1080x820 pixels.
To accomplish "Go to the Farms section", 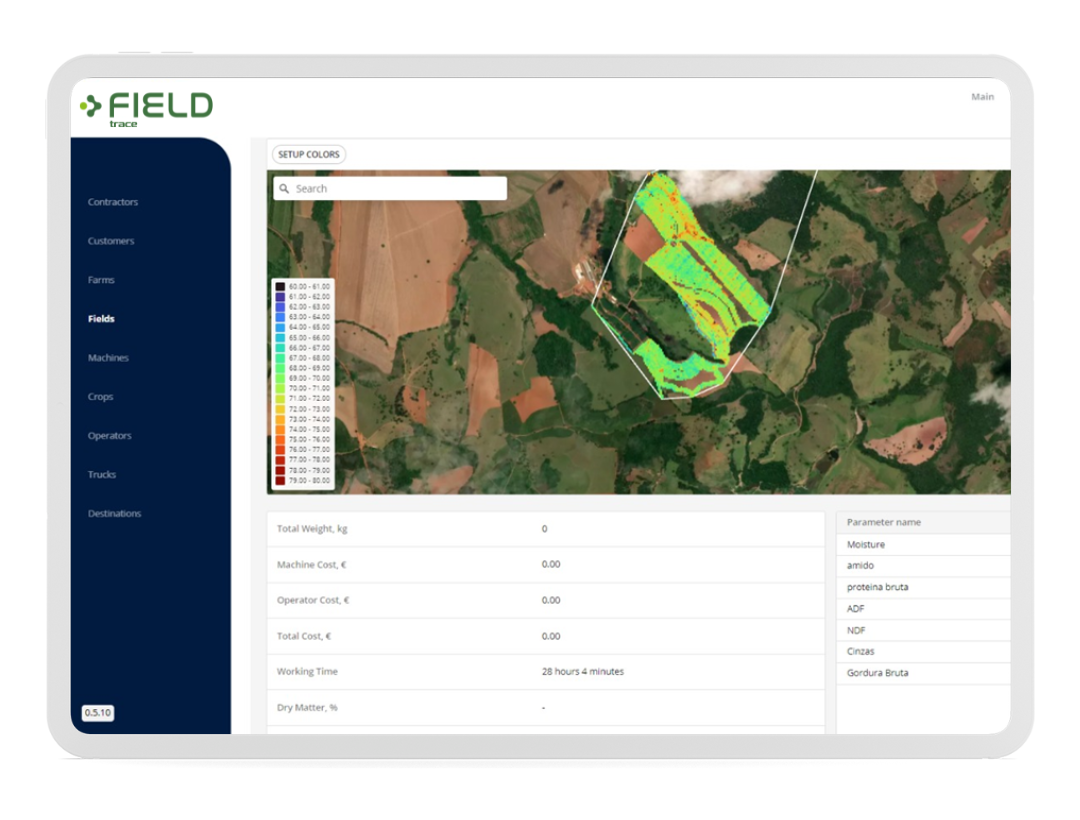I will 99,280.
